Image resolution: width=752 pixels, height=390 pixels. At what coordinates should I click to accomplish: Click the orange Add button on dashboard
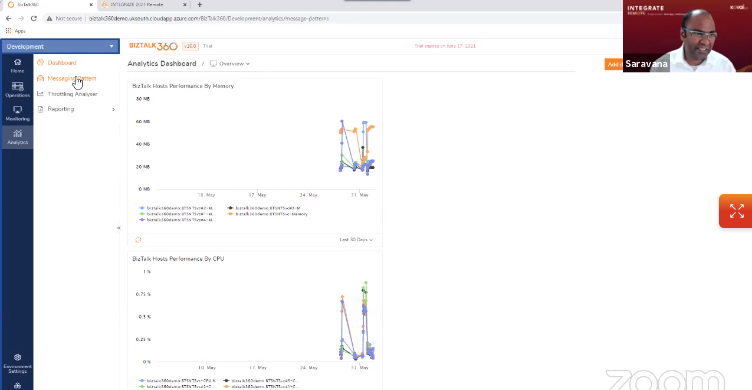[x=613, y=64]
